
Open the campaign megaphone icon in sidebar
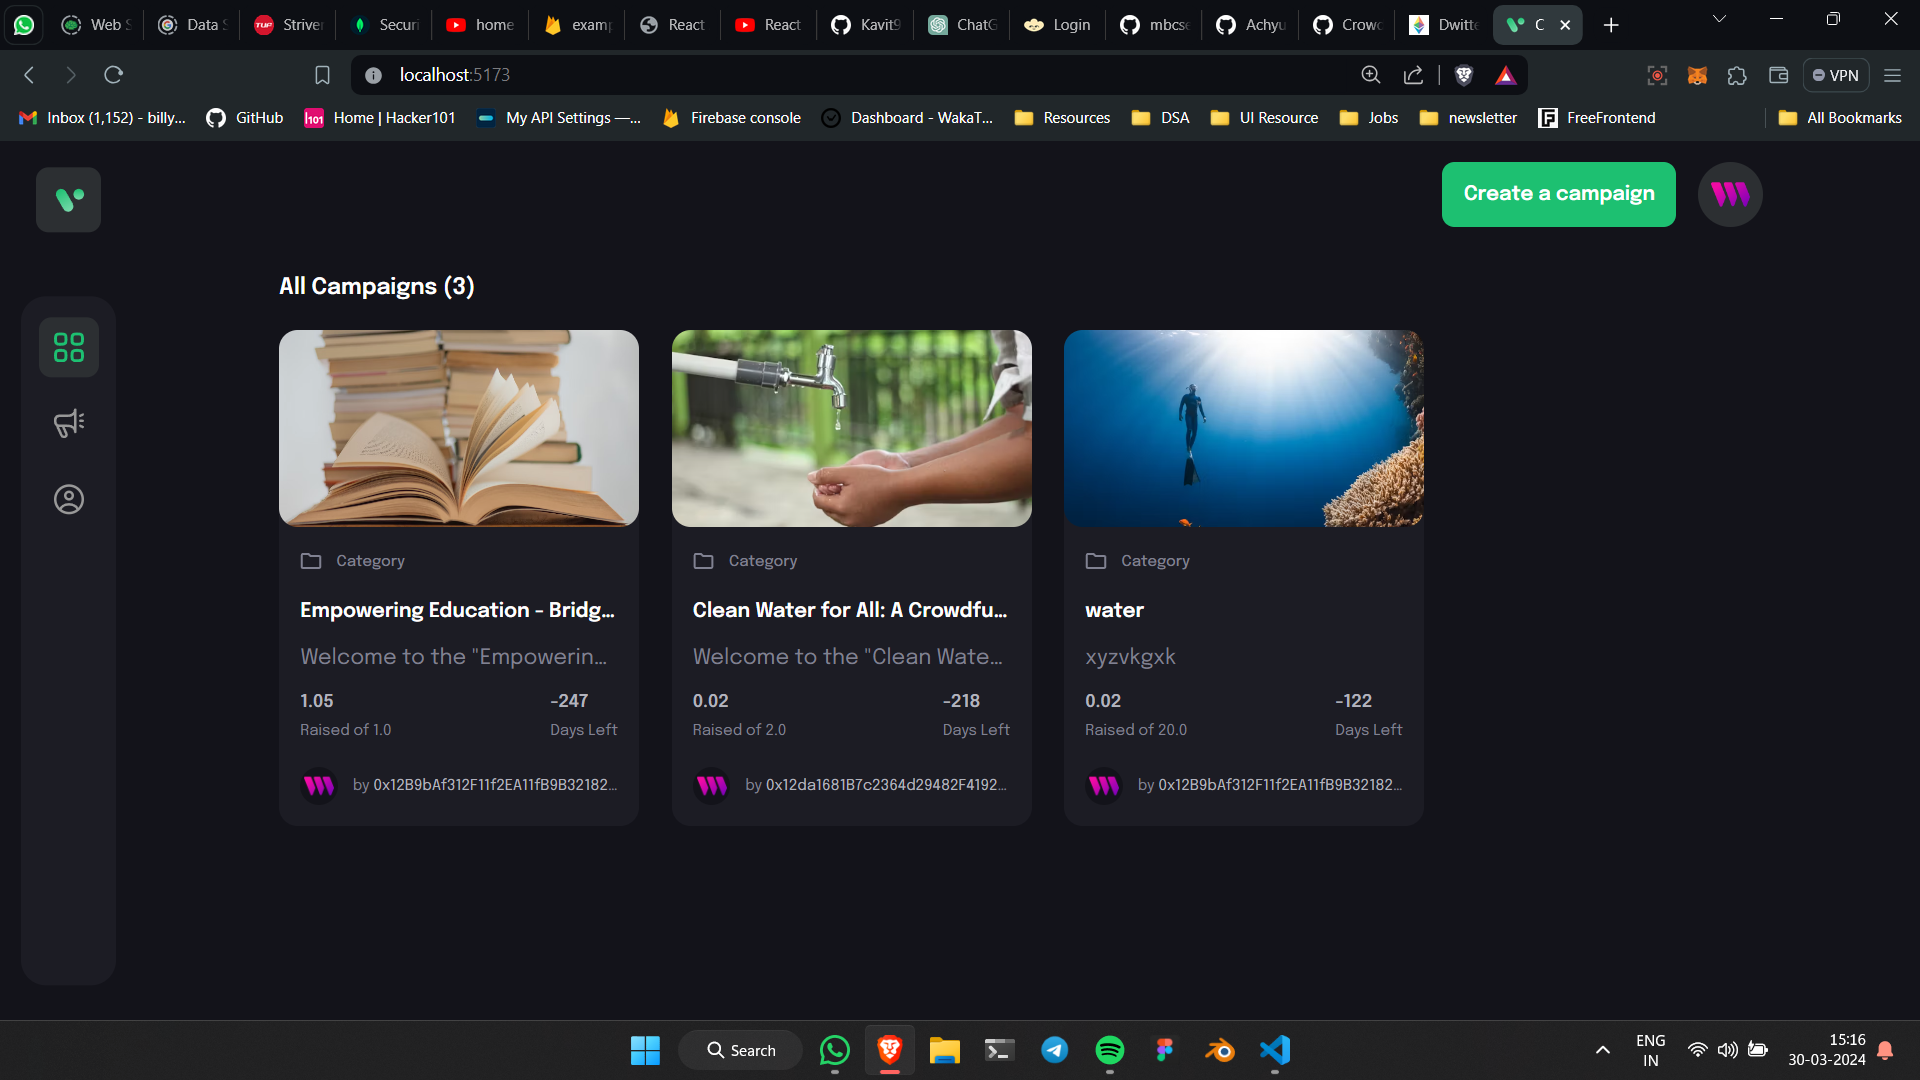(69, 423)
